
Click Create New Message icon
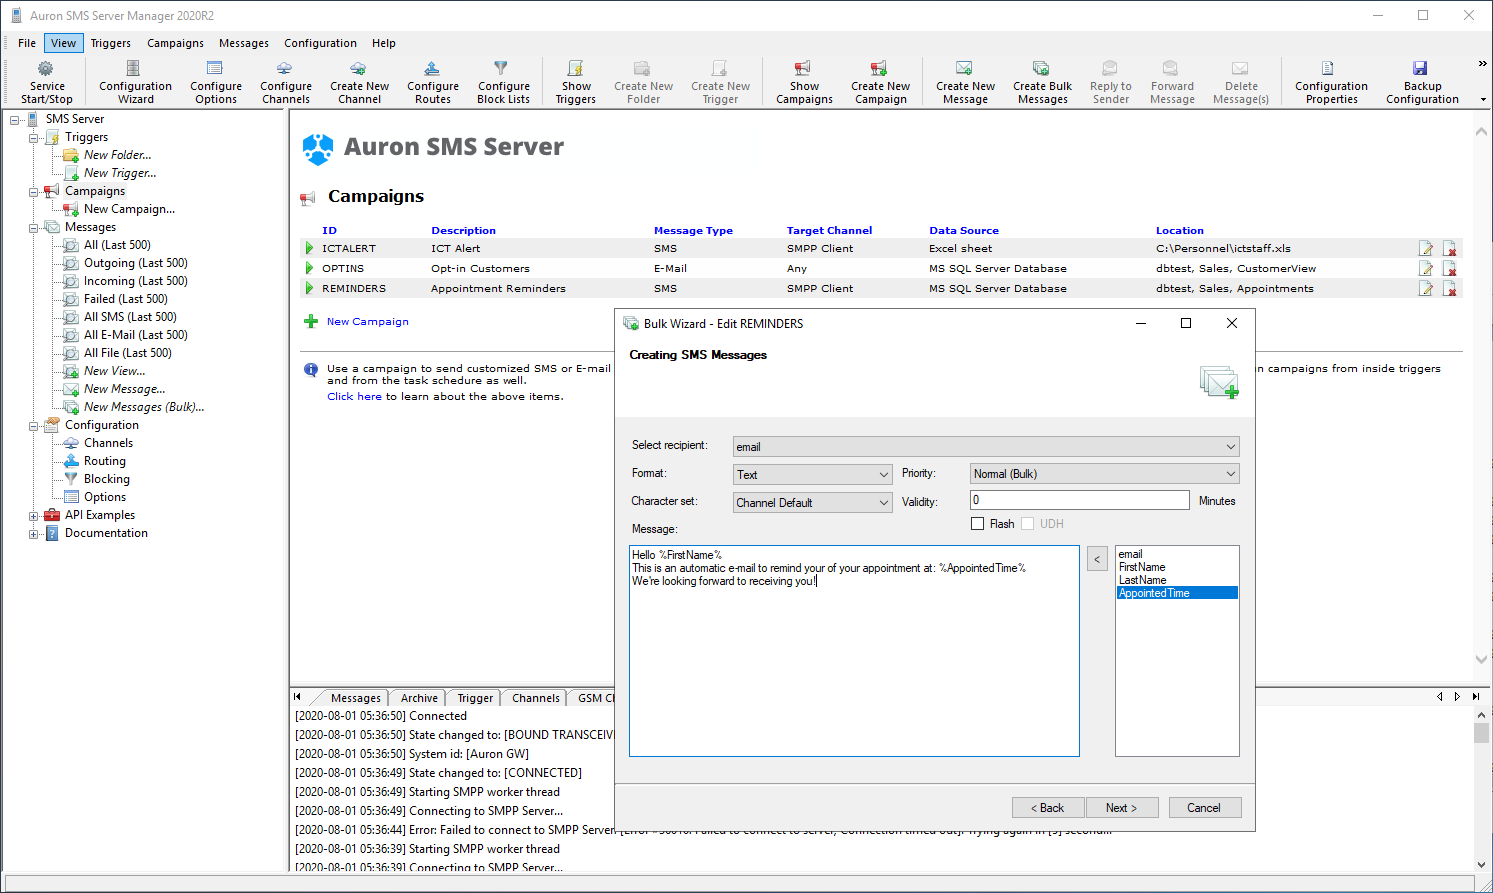click(965, 80)
